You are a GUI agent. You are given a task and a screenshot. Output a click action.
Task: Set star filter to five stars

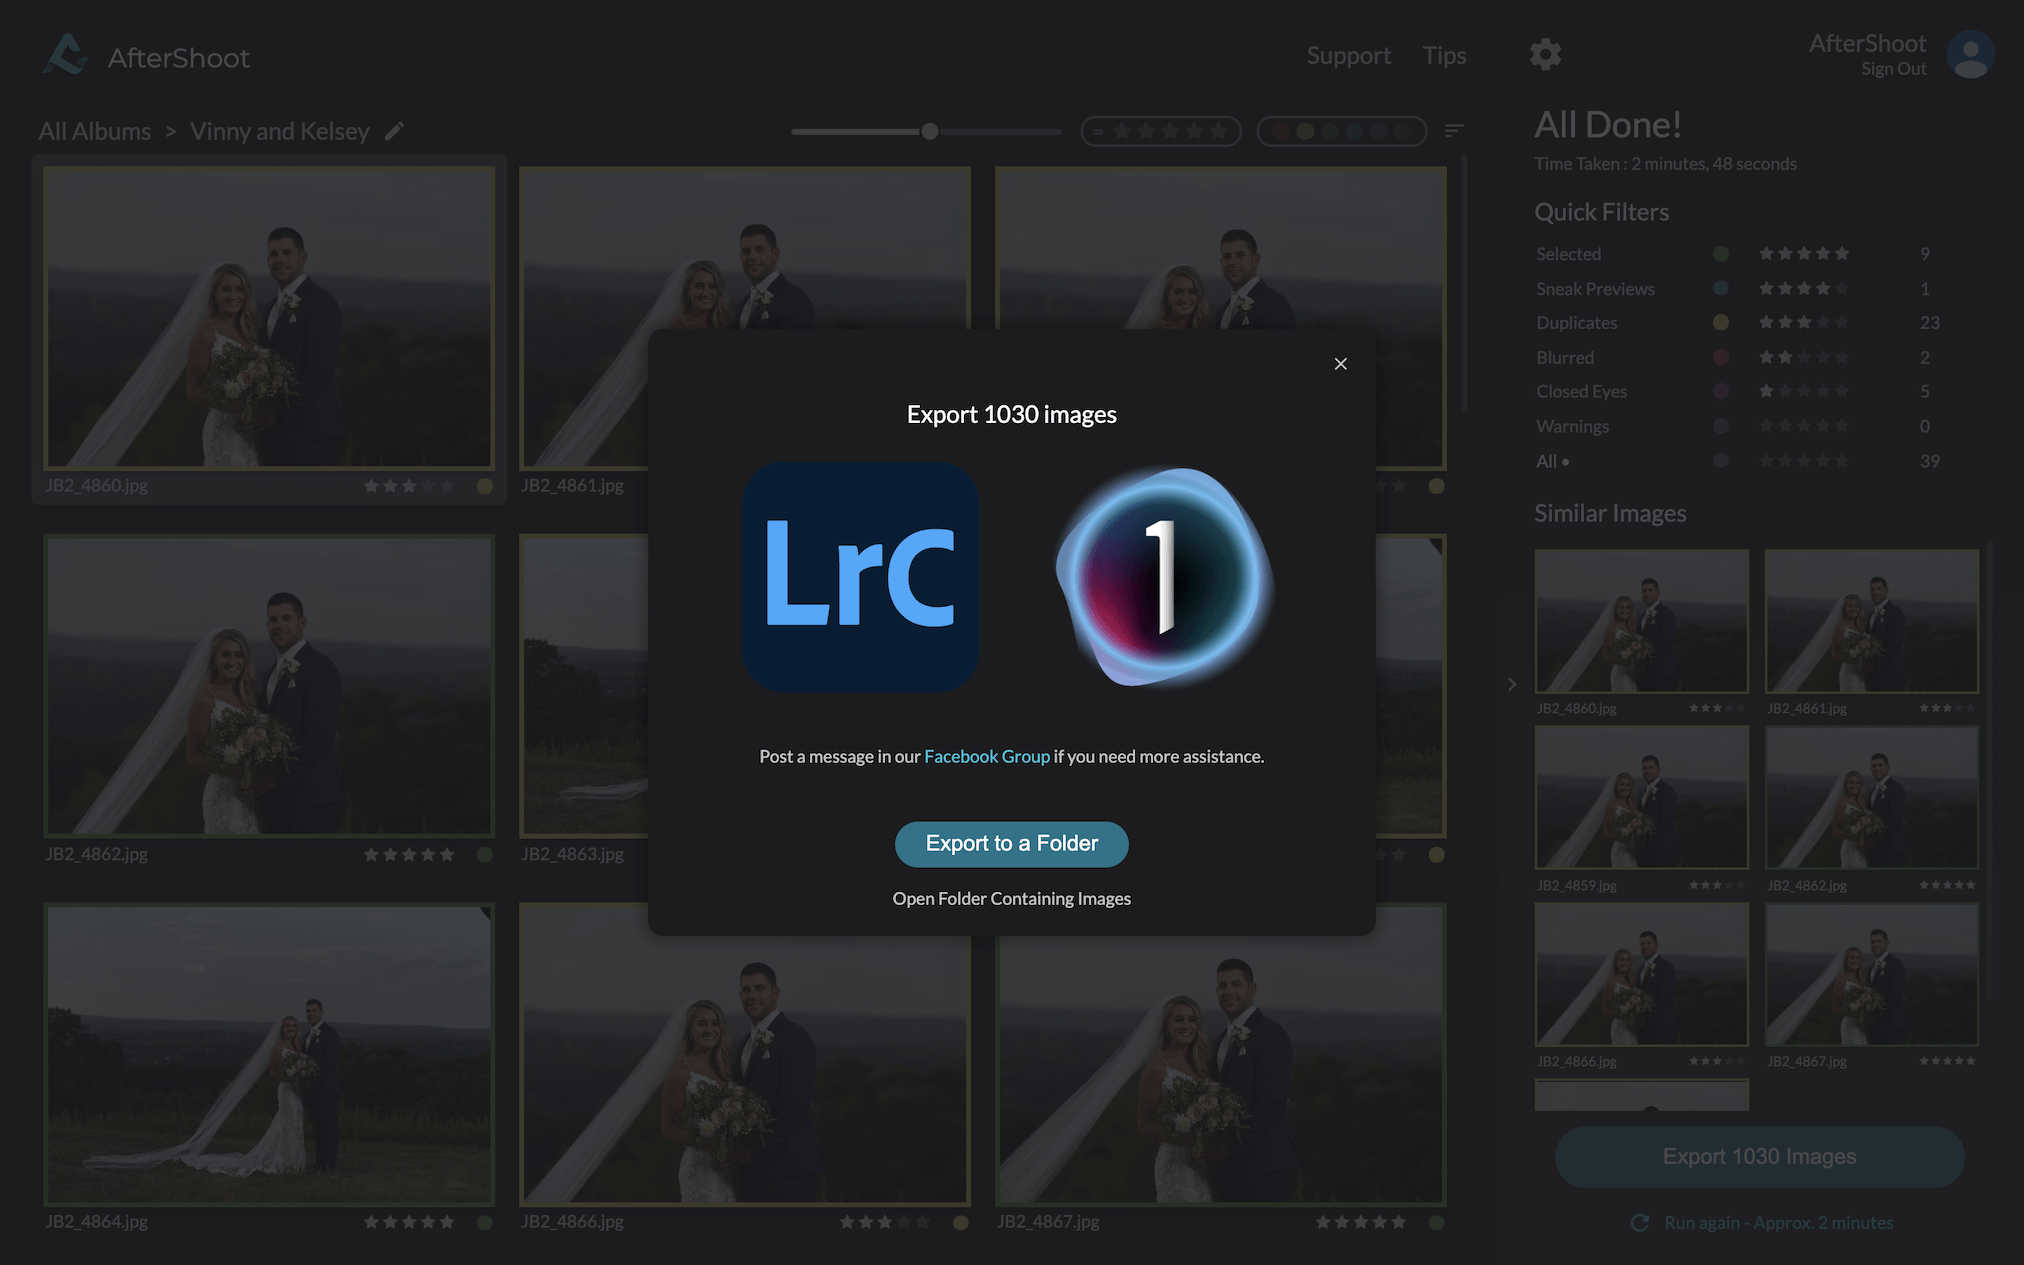click(x=1218, y=131)
